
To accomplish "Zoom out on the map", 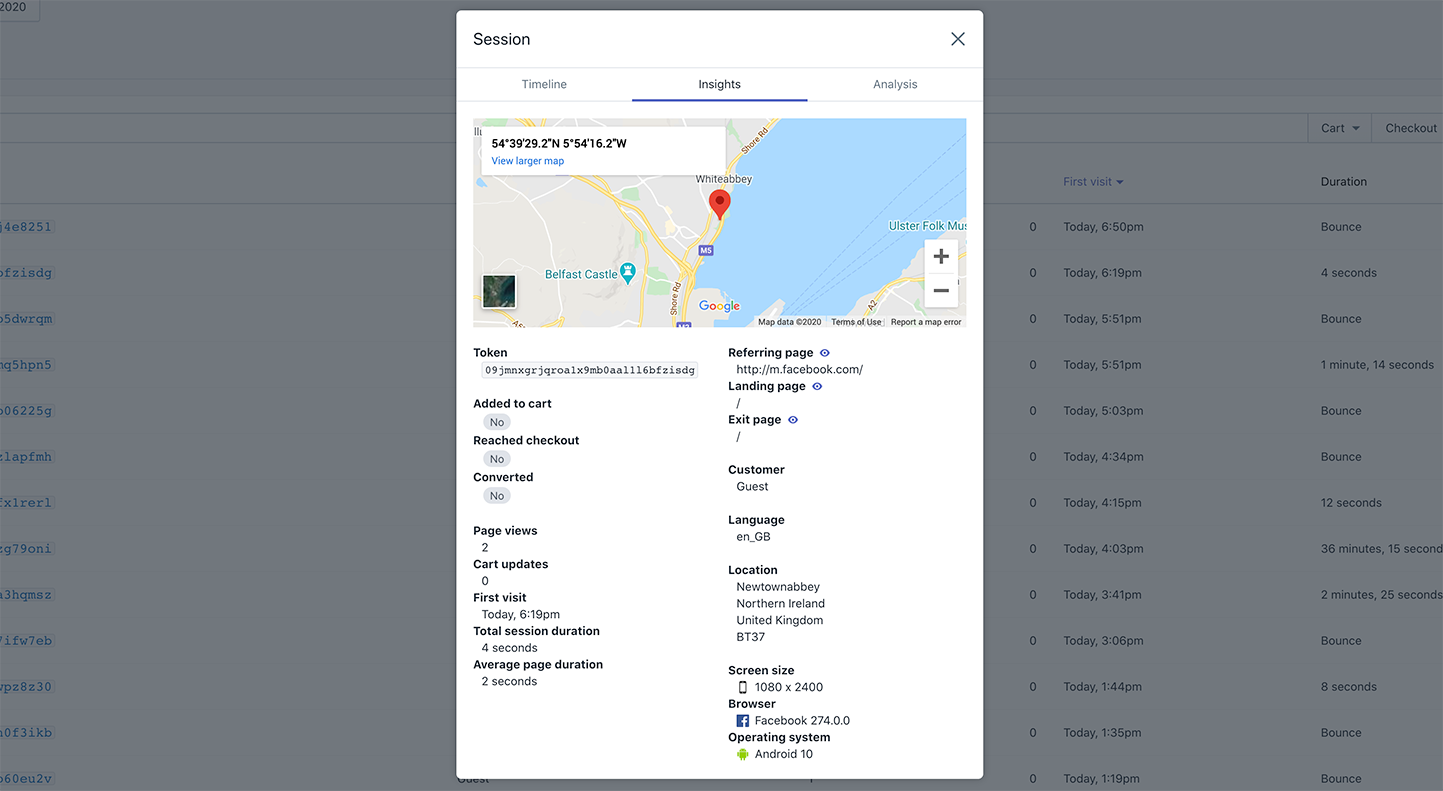I will click(940, 291).
